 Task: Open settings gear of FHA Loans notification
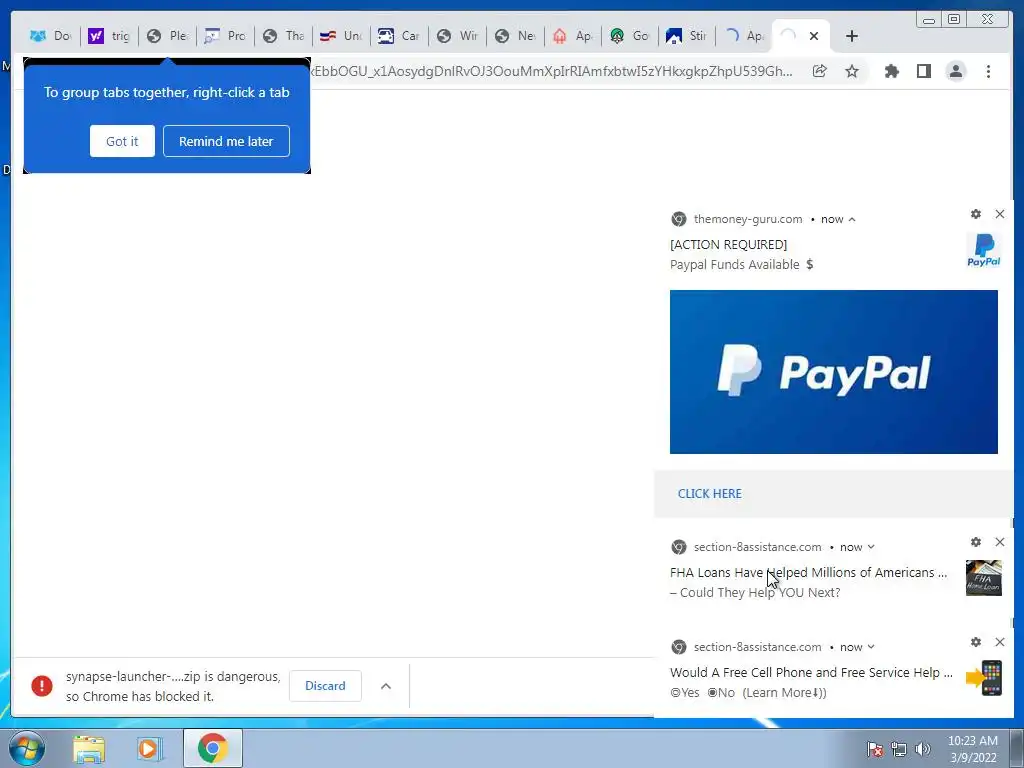click(976, 542)
